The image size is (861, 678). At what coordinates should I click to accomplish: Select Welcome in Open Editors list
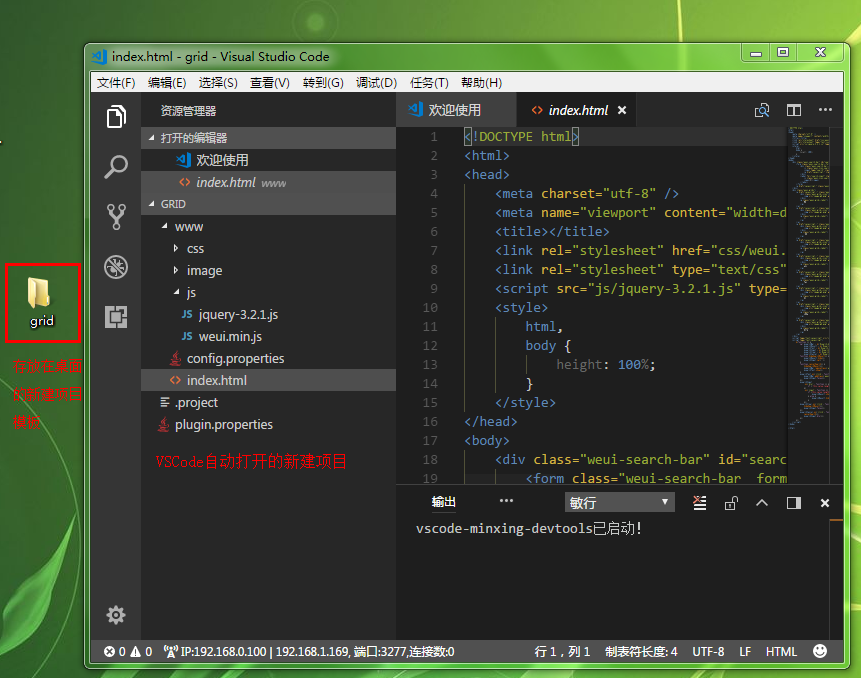click(x=269, y=160)
